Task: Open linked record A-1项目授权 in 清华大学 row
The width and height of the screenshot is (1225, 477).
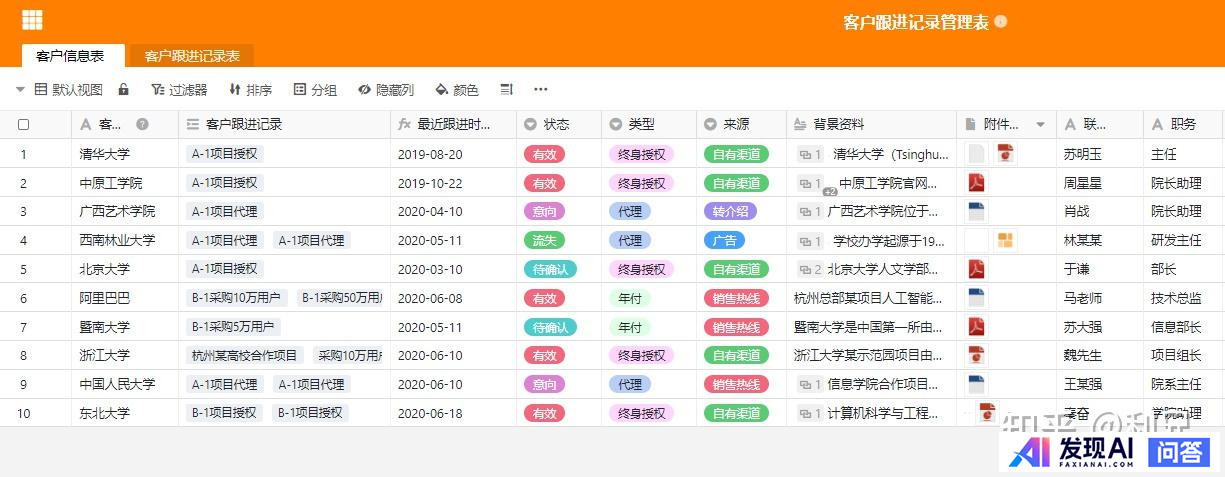Action: [224, 154]
